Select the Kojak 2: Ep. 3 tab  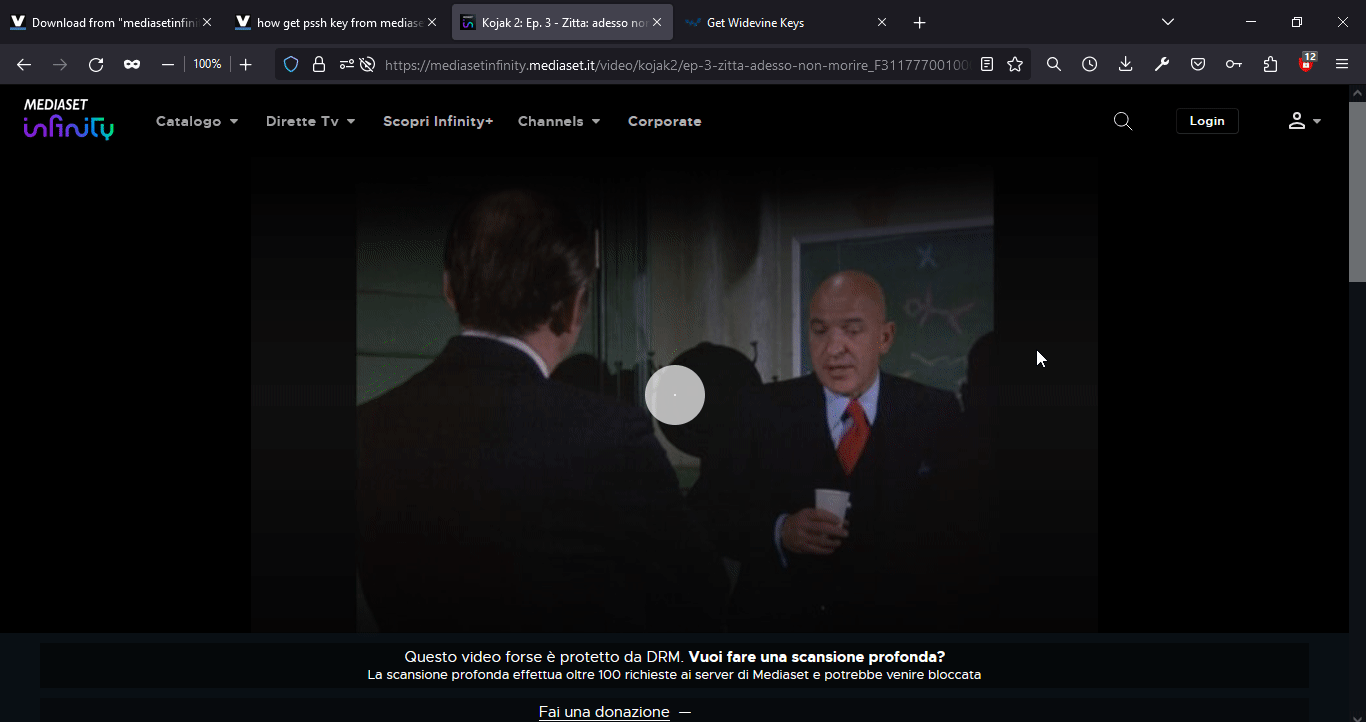click(562, 22)
